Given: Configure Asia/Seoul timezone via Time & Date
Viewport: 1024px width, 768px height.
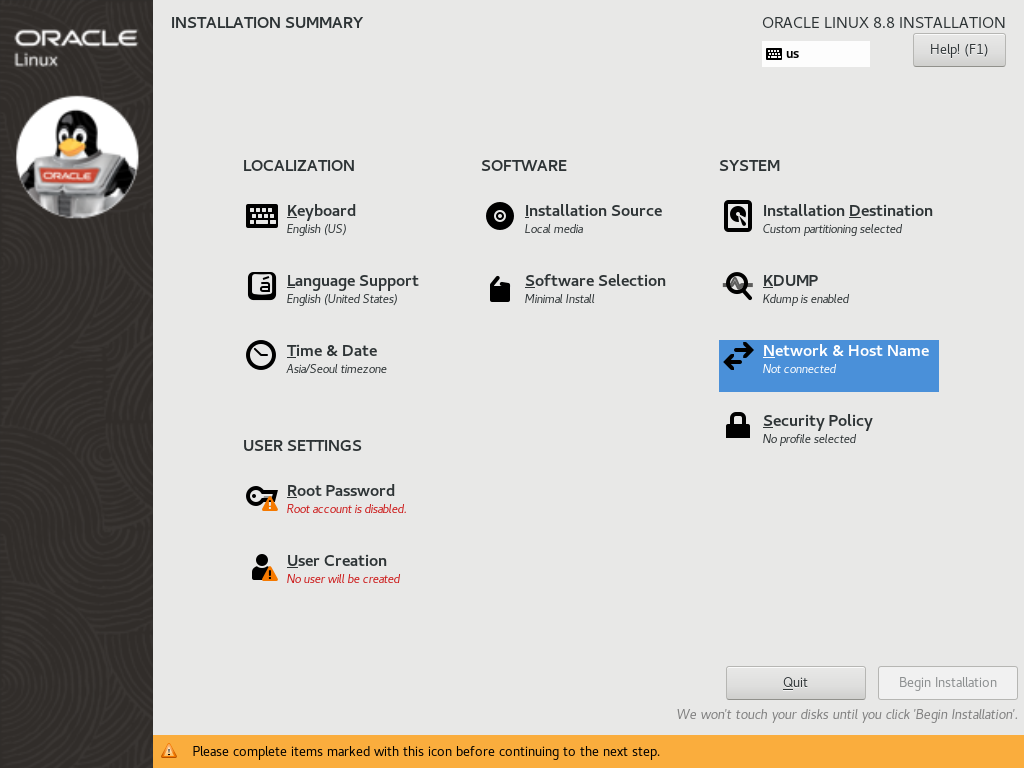Looking at the screenshot, I should coord(330,350).
